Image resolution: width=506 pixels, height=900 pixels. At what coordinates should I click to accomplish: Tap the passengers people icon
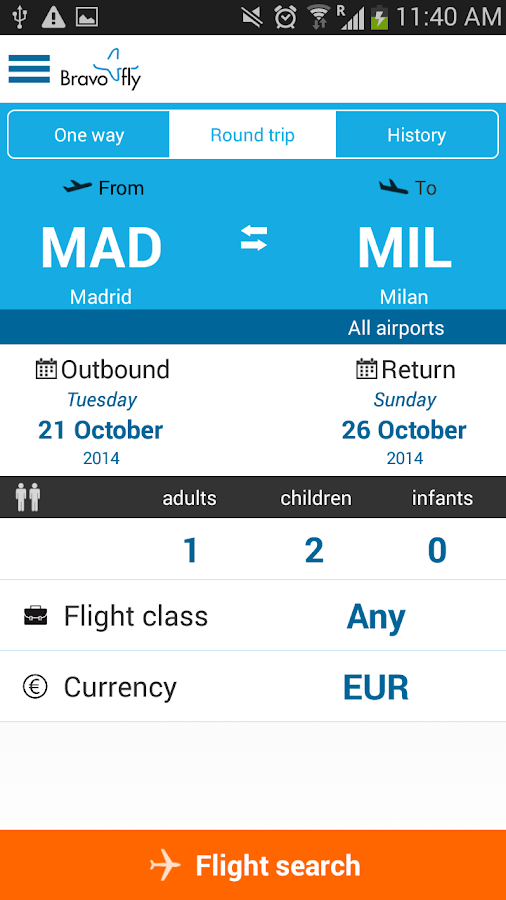[x=28, y=497]
